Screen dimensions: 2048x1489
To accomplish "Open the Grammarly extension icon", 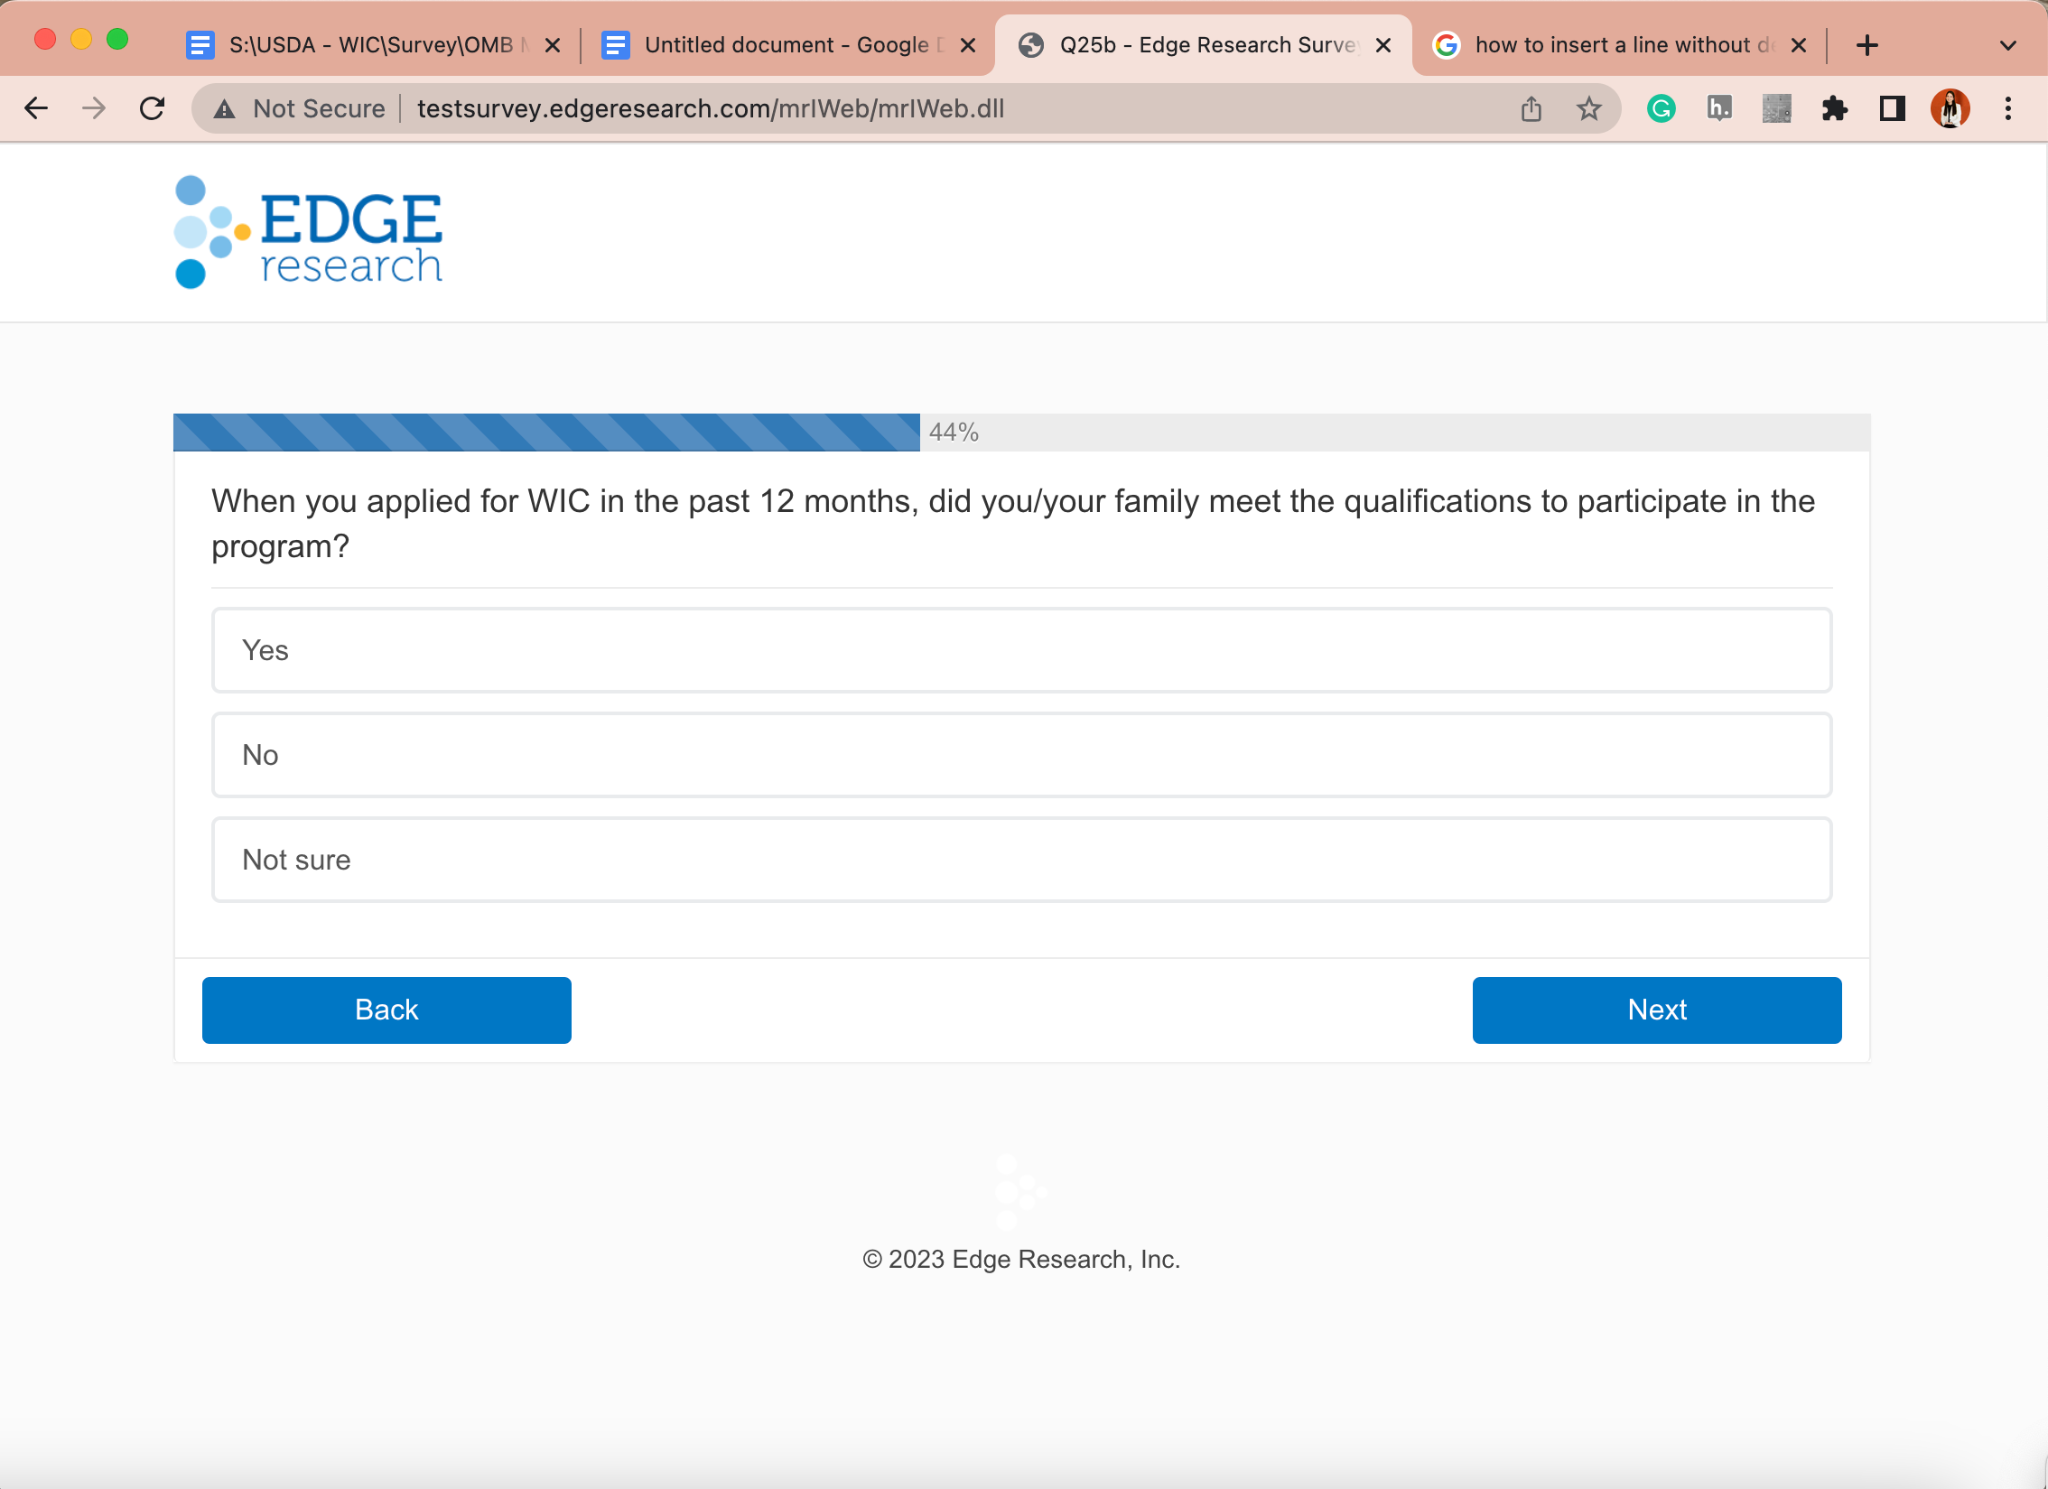I will (1661, 108).
